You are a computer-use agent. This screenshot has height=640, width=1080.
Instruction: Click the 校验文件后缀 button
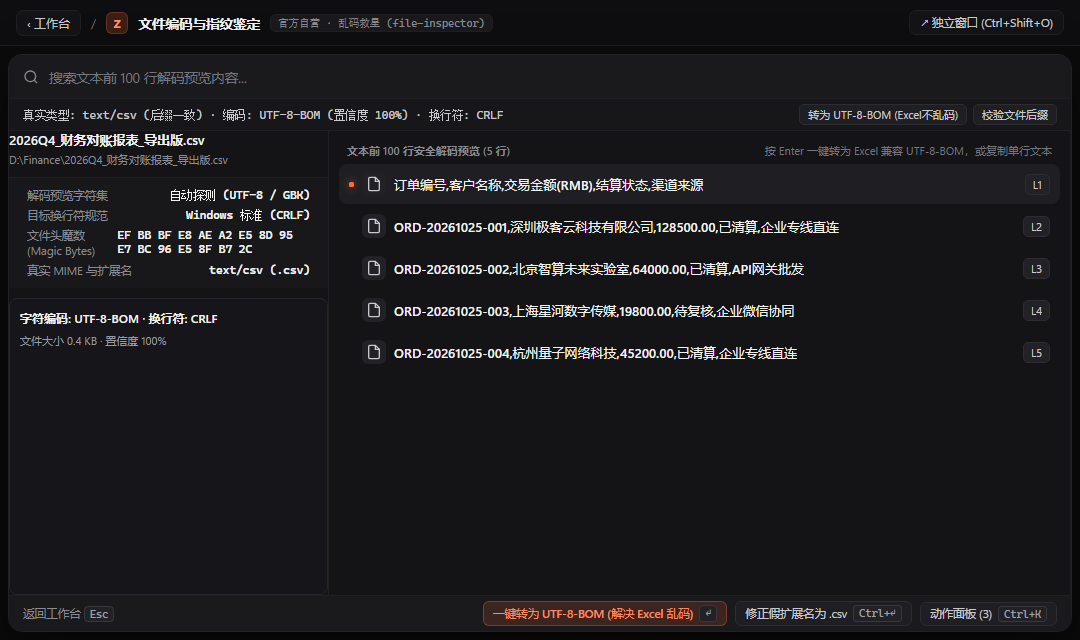1015,115
